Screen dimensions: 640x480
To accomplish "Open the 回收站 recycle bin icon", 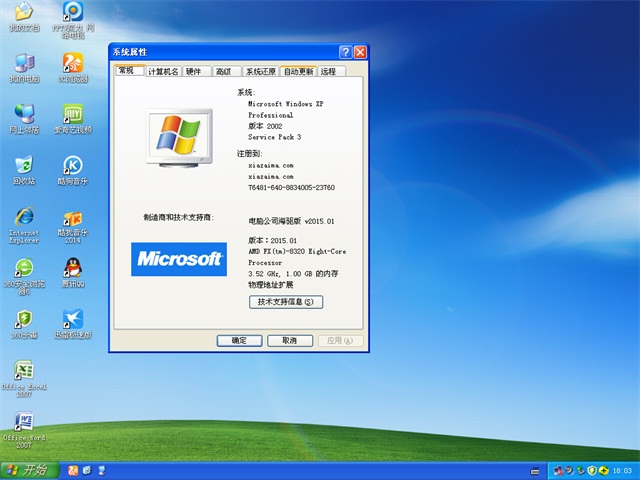I will (23, 164).
